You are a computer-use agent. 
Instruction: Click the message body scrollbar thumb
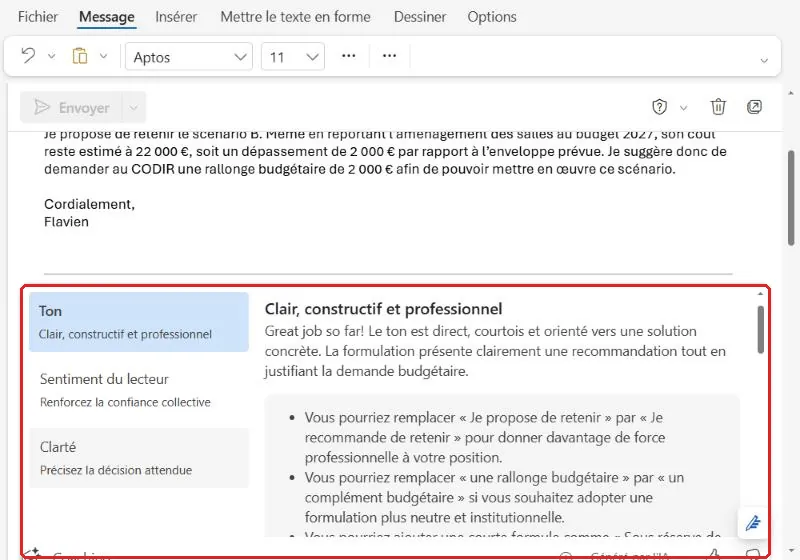pos(791,198)
